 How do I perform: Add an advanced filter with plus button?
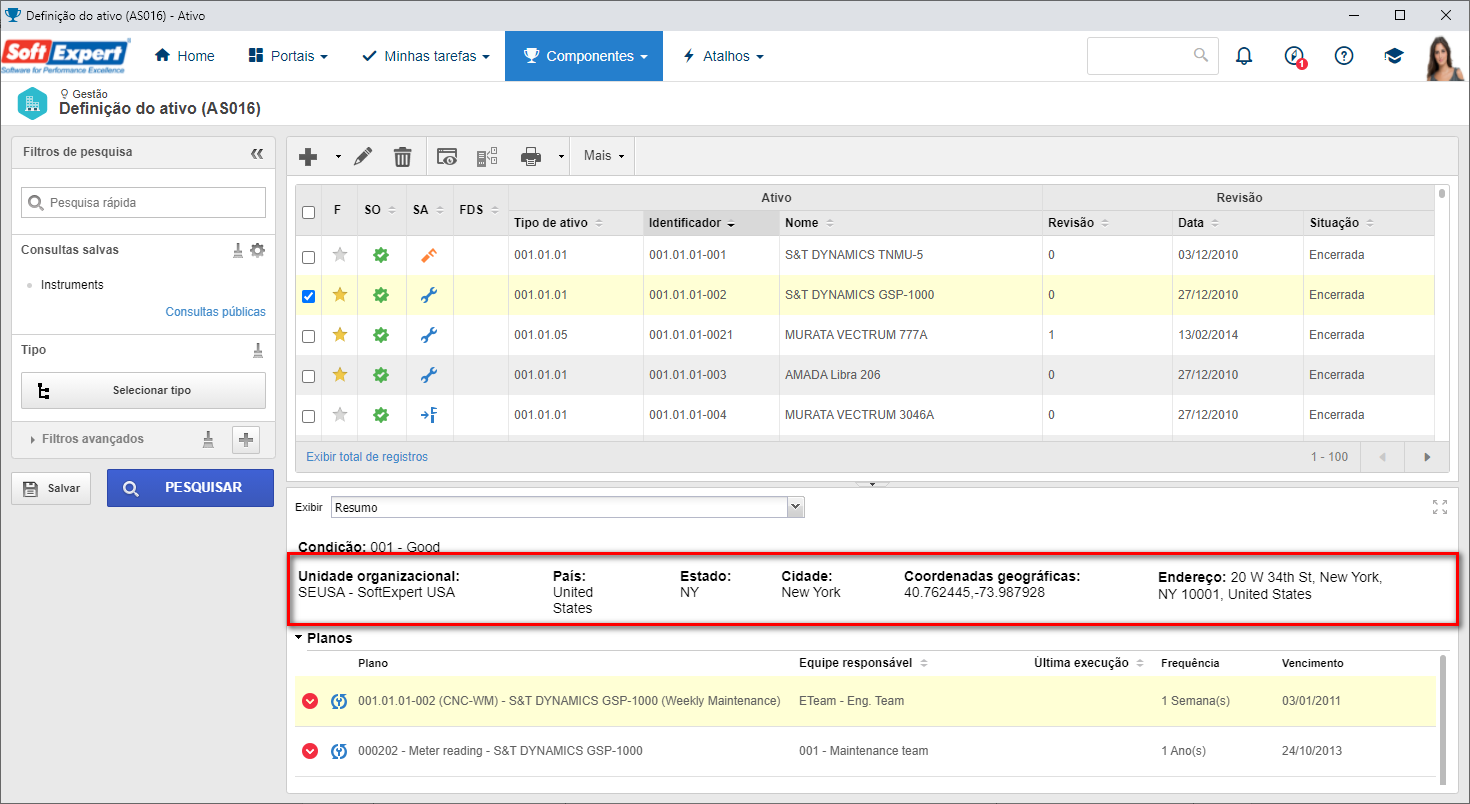tap(246, 439)
